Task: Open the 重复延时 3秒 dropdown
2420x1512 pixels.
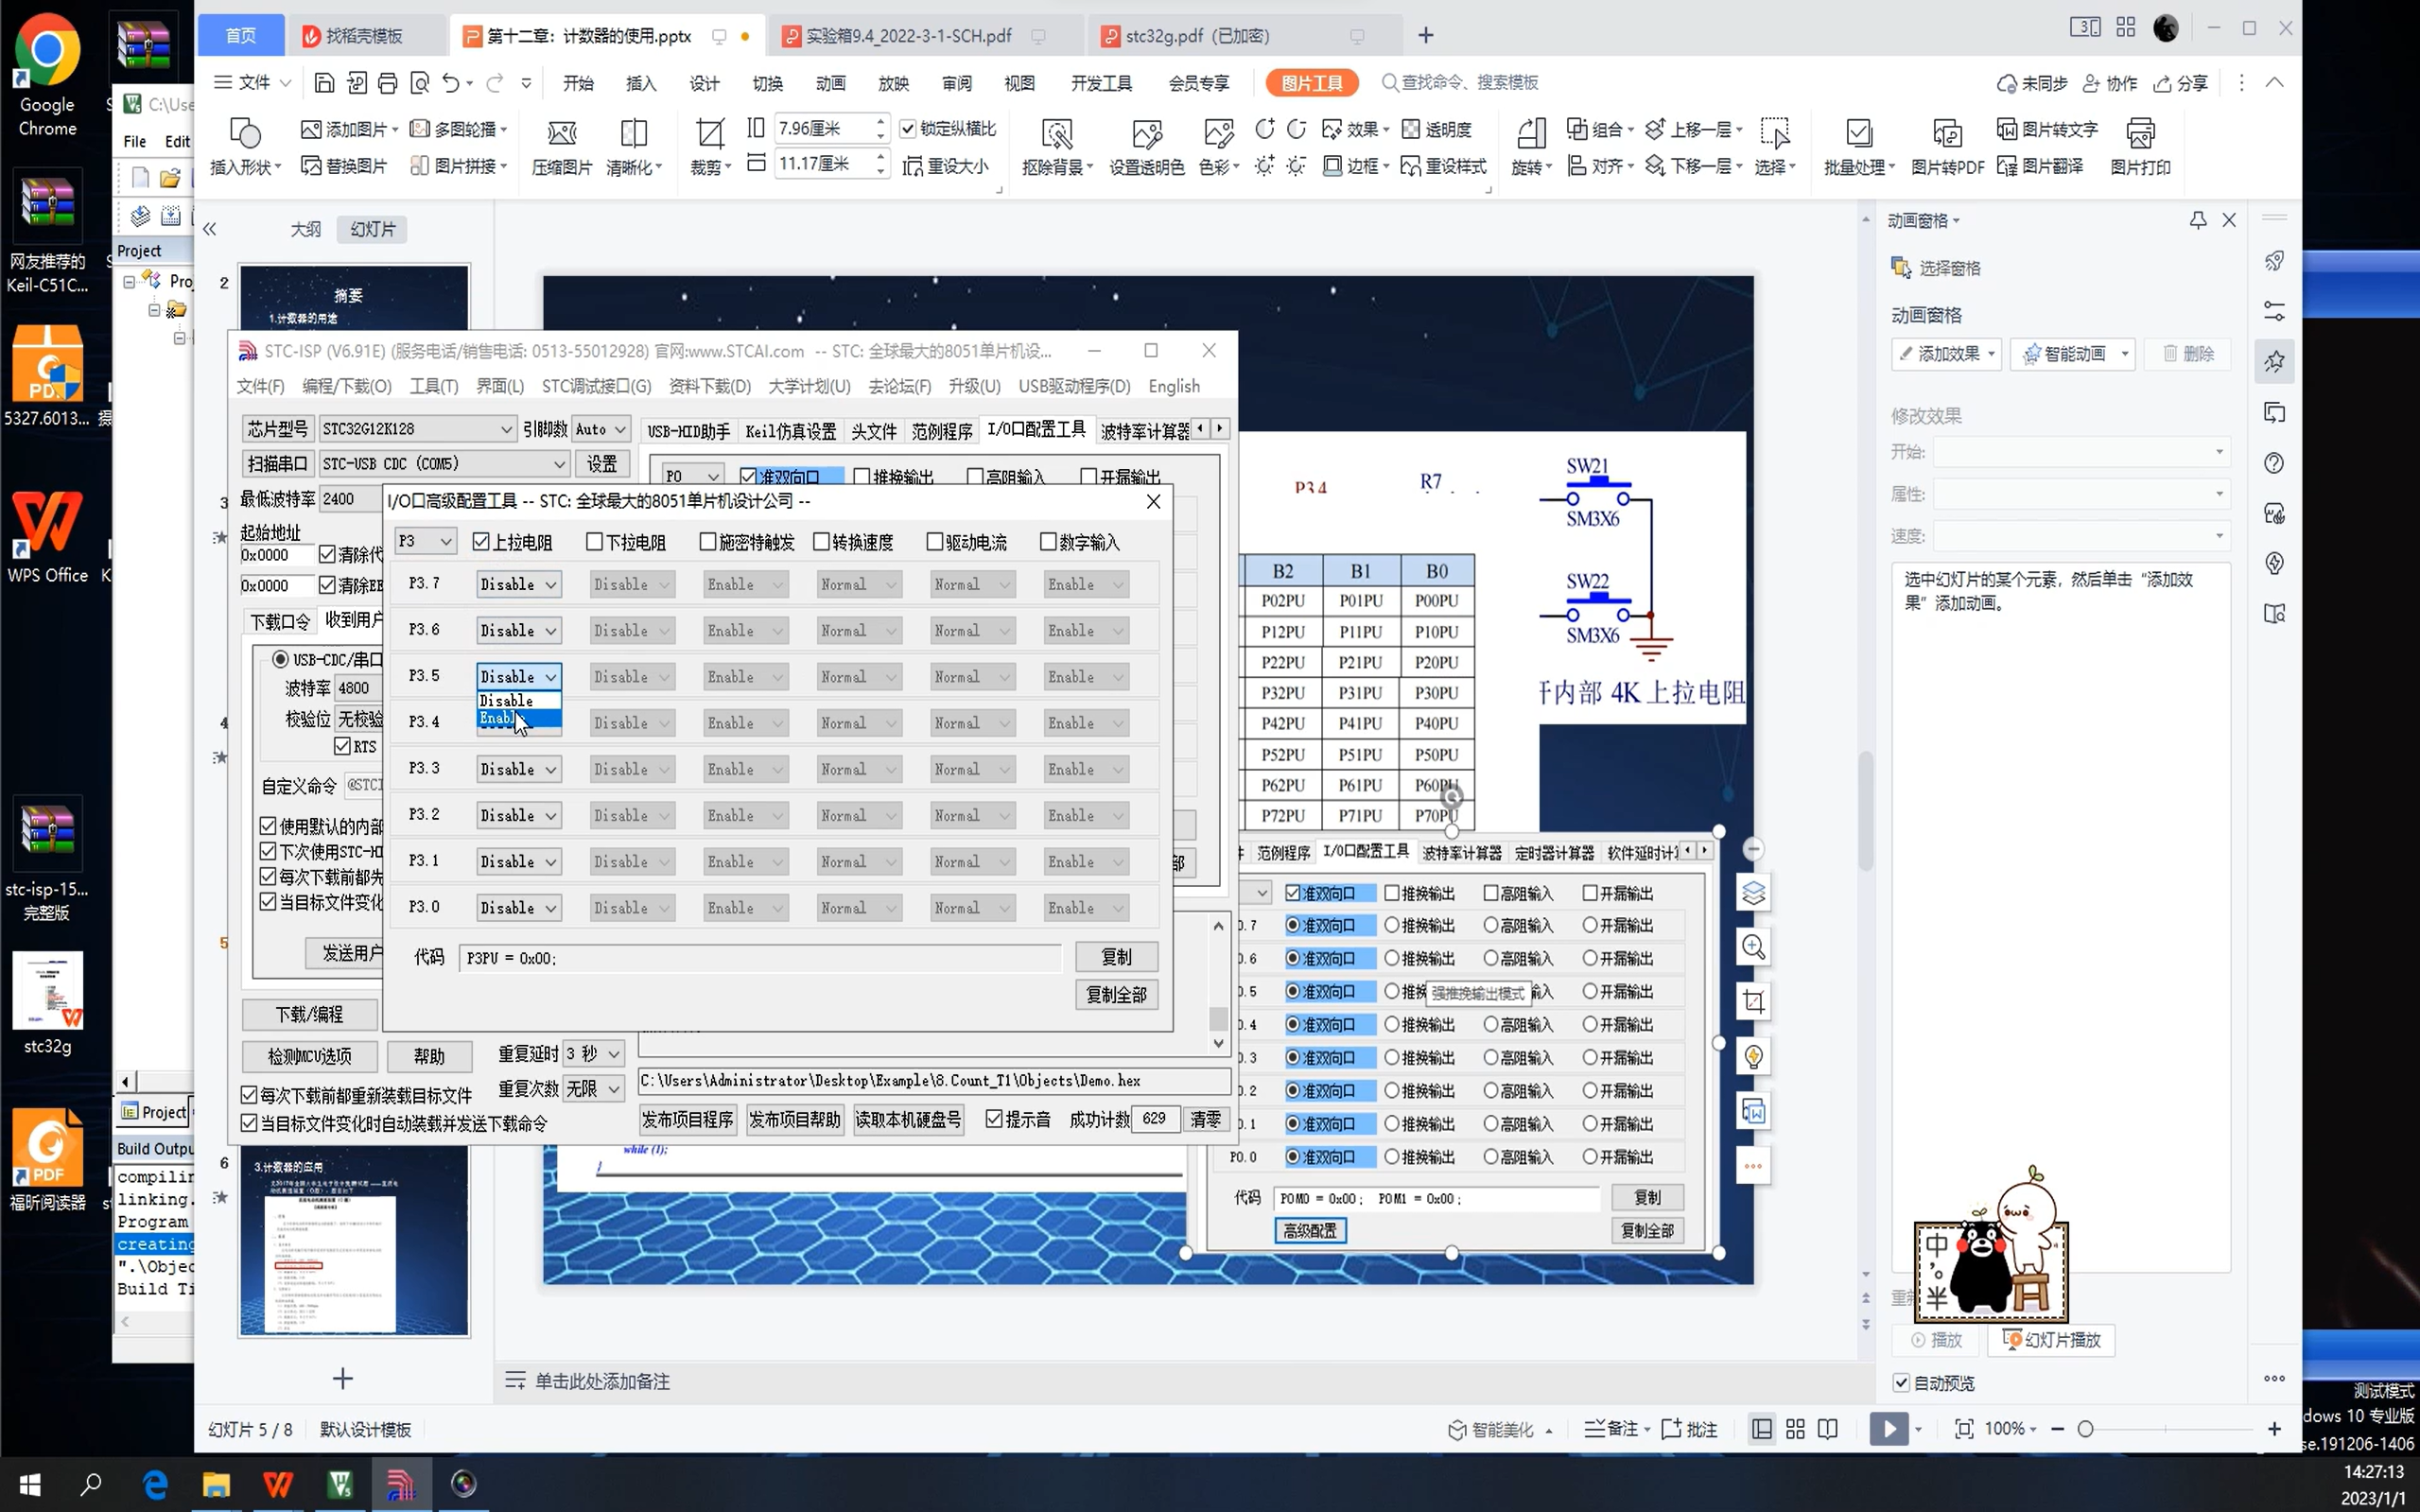Action: click(x=594, y=1054)
